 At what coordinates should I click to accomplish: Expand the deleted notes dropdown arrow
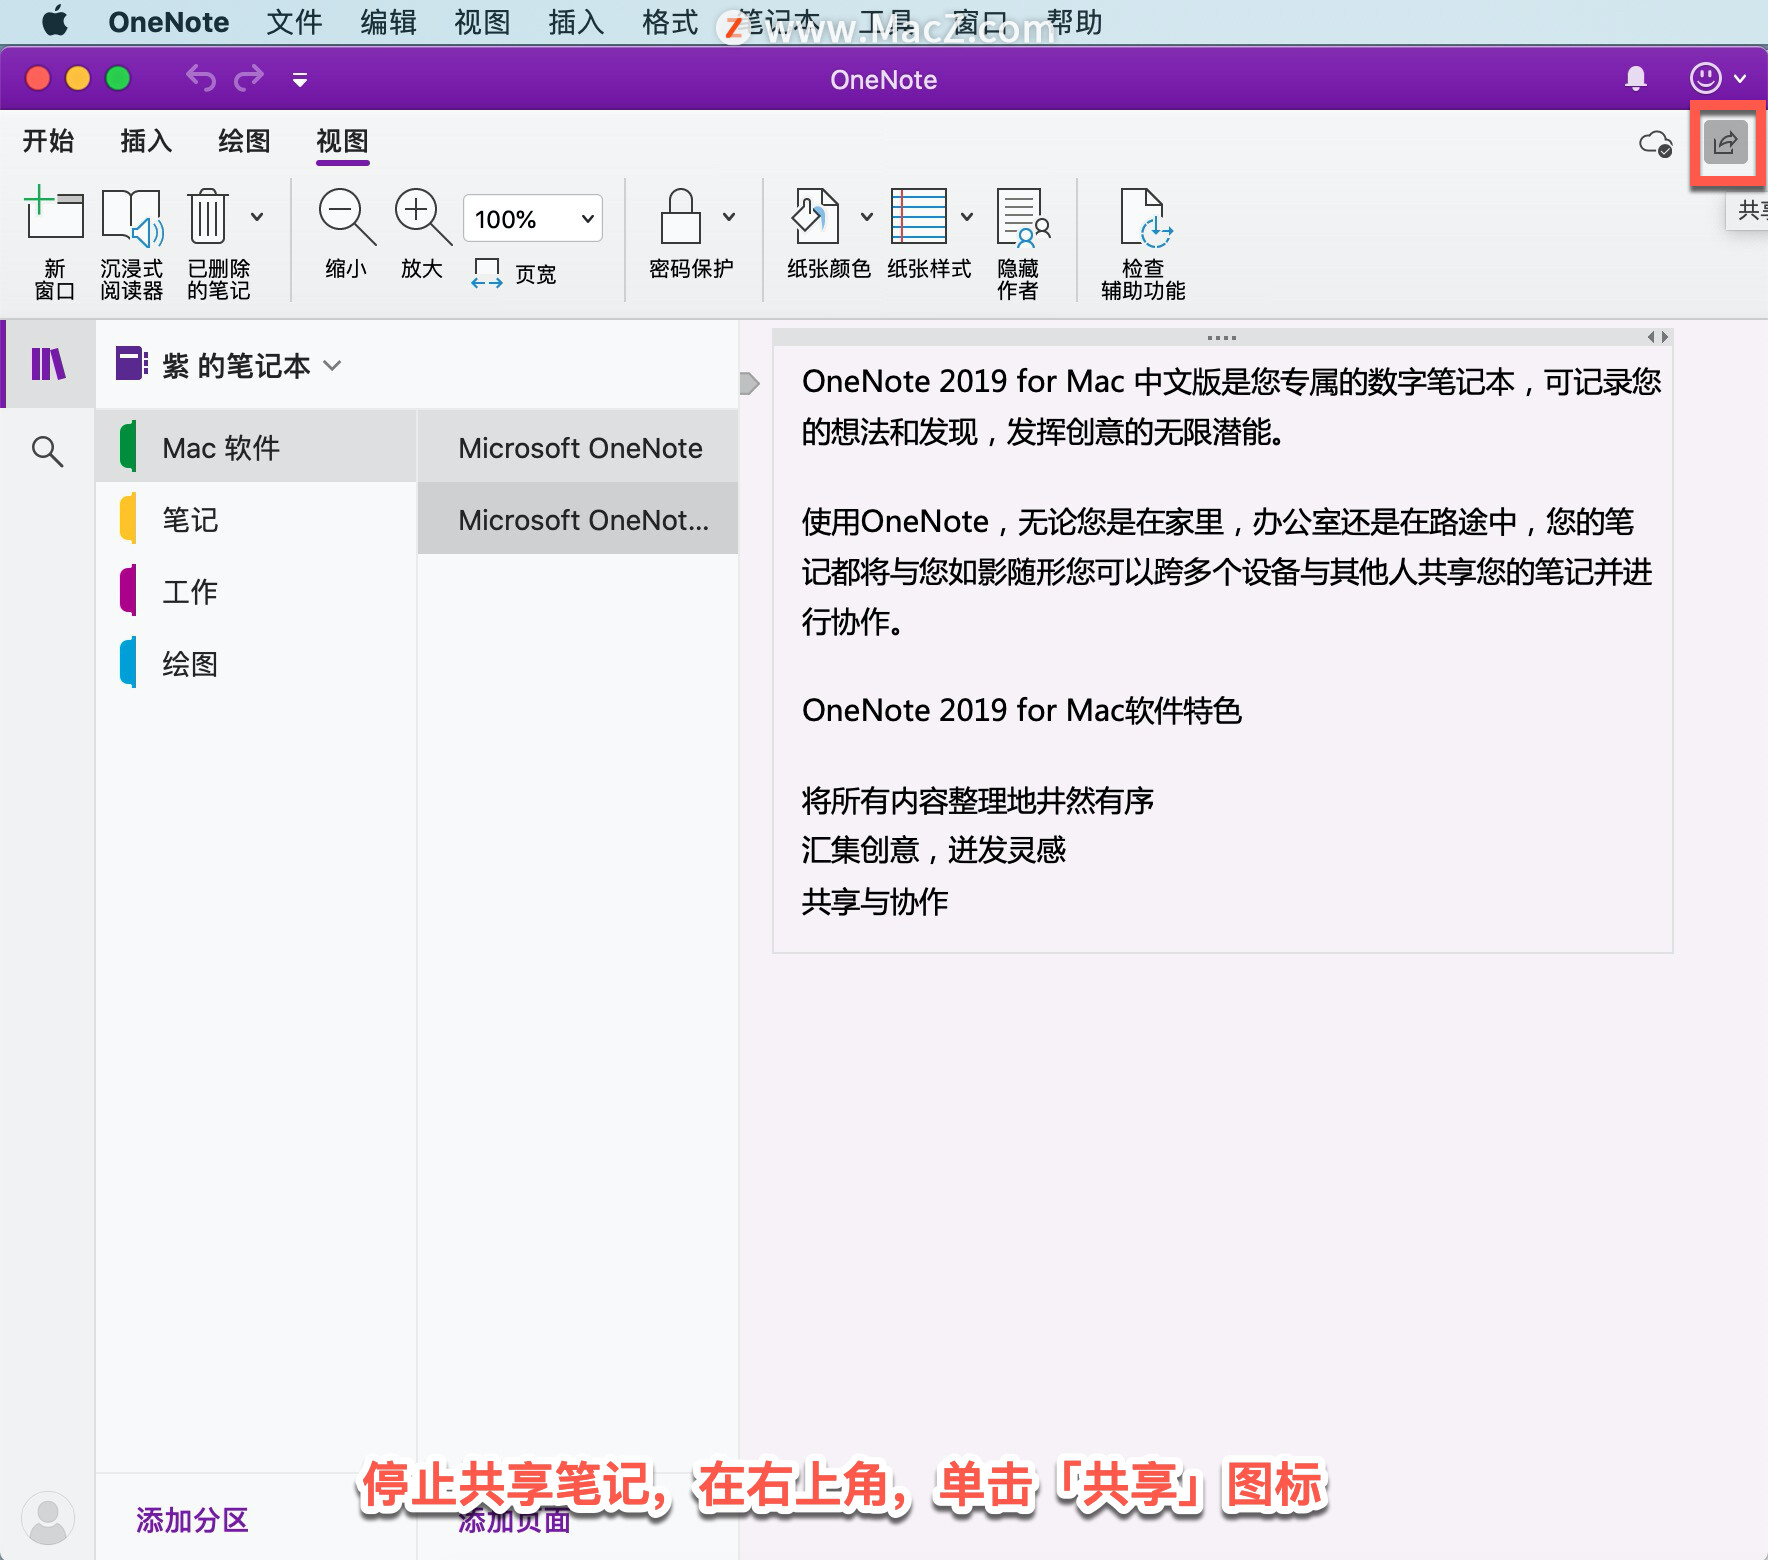[x=257, y=217]
